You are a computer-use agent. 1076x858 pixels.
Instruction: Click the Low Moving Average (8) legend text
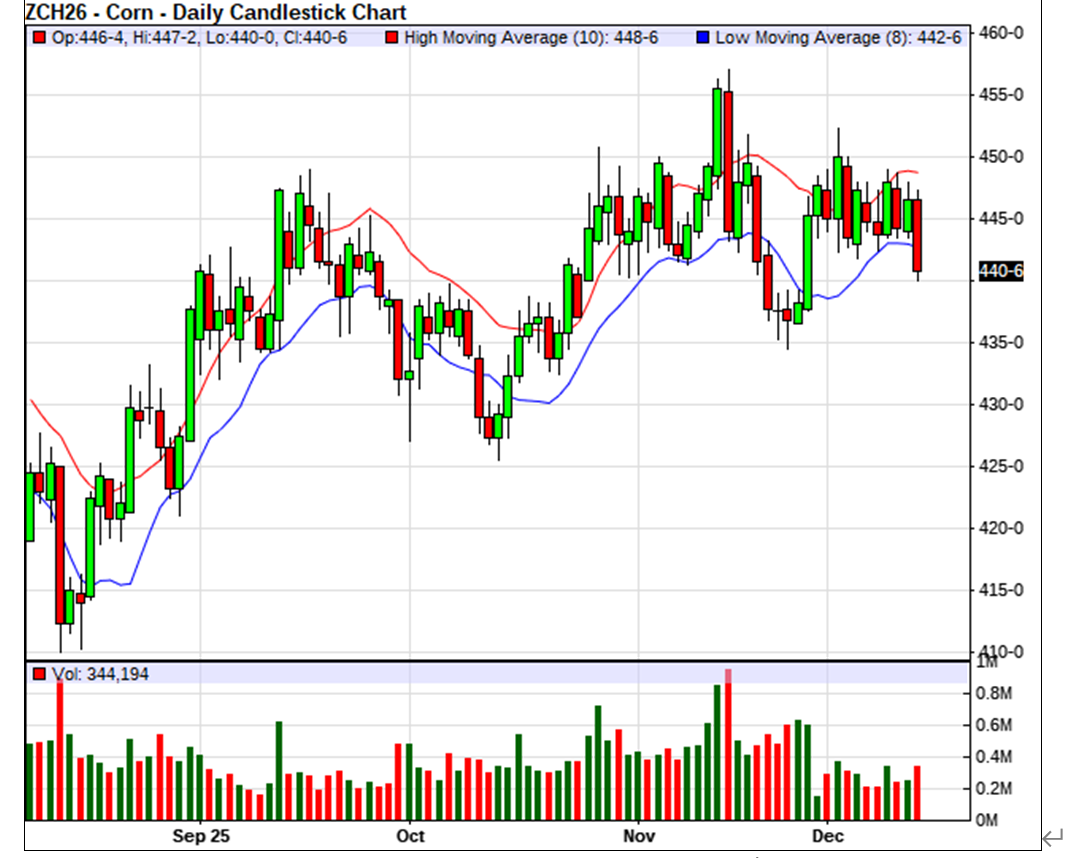click(x=838, y=37)
